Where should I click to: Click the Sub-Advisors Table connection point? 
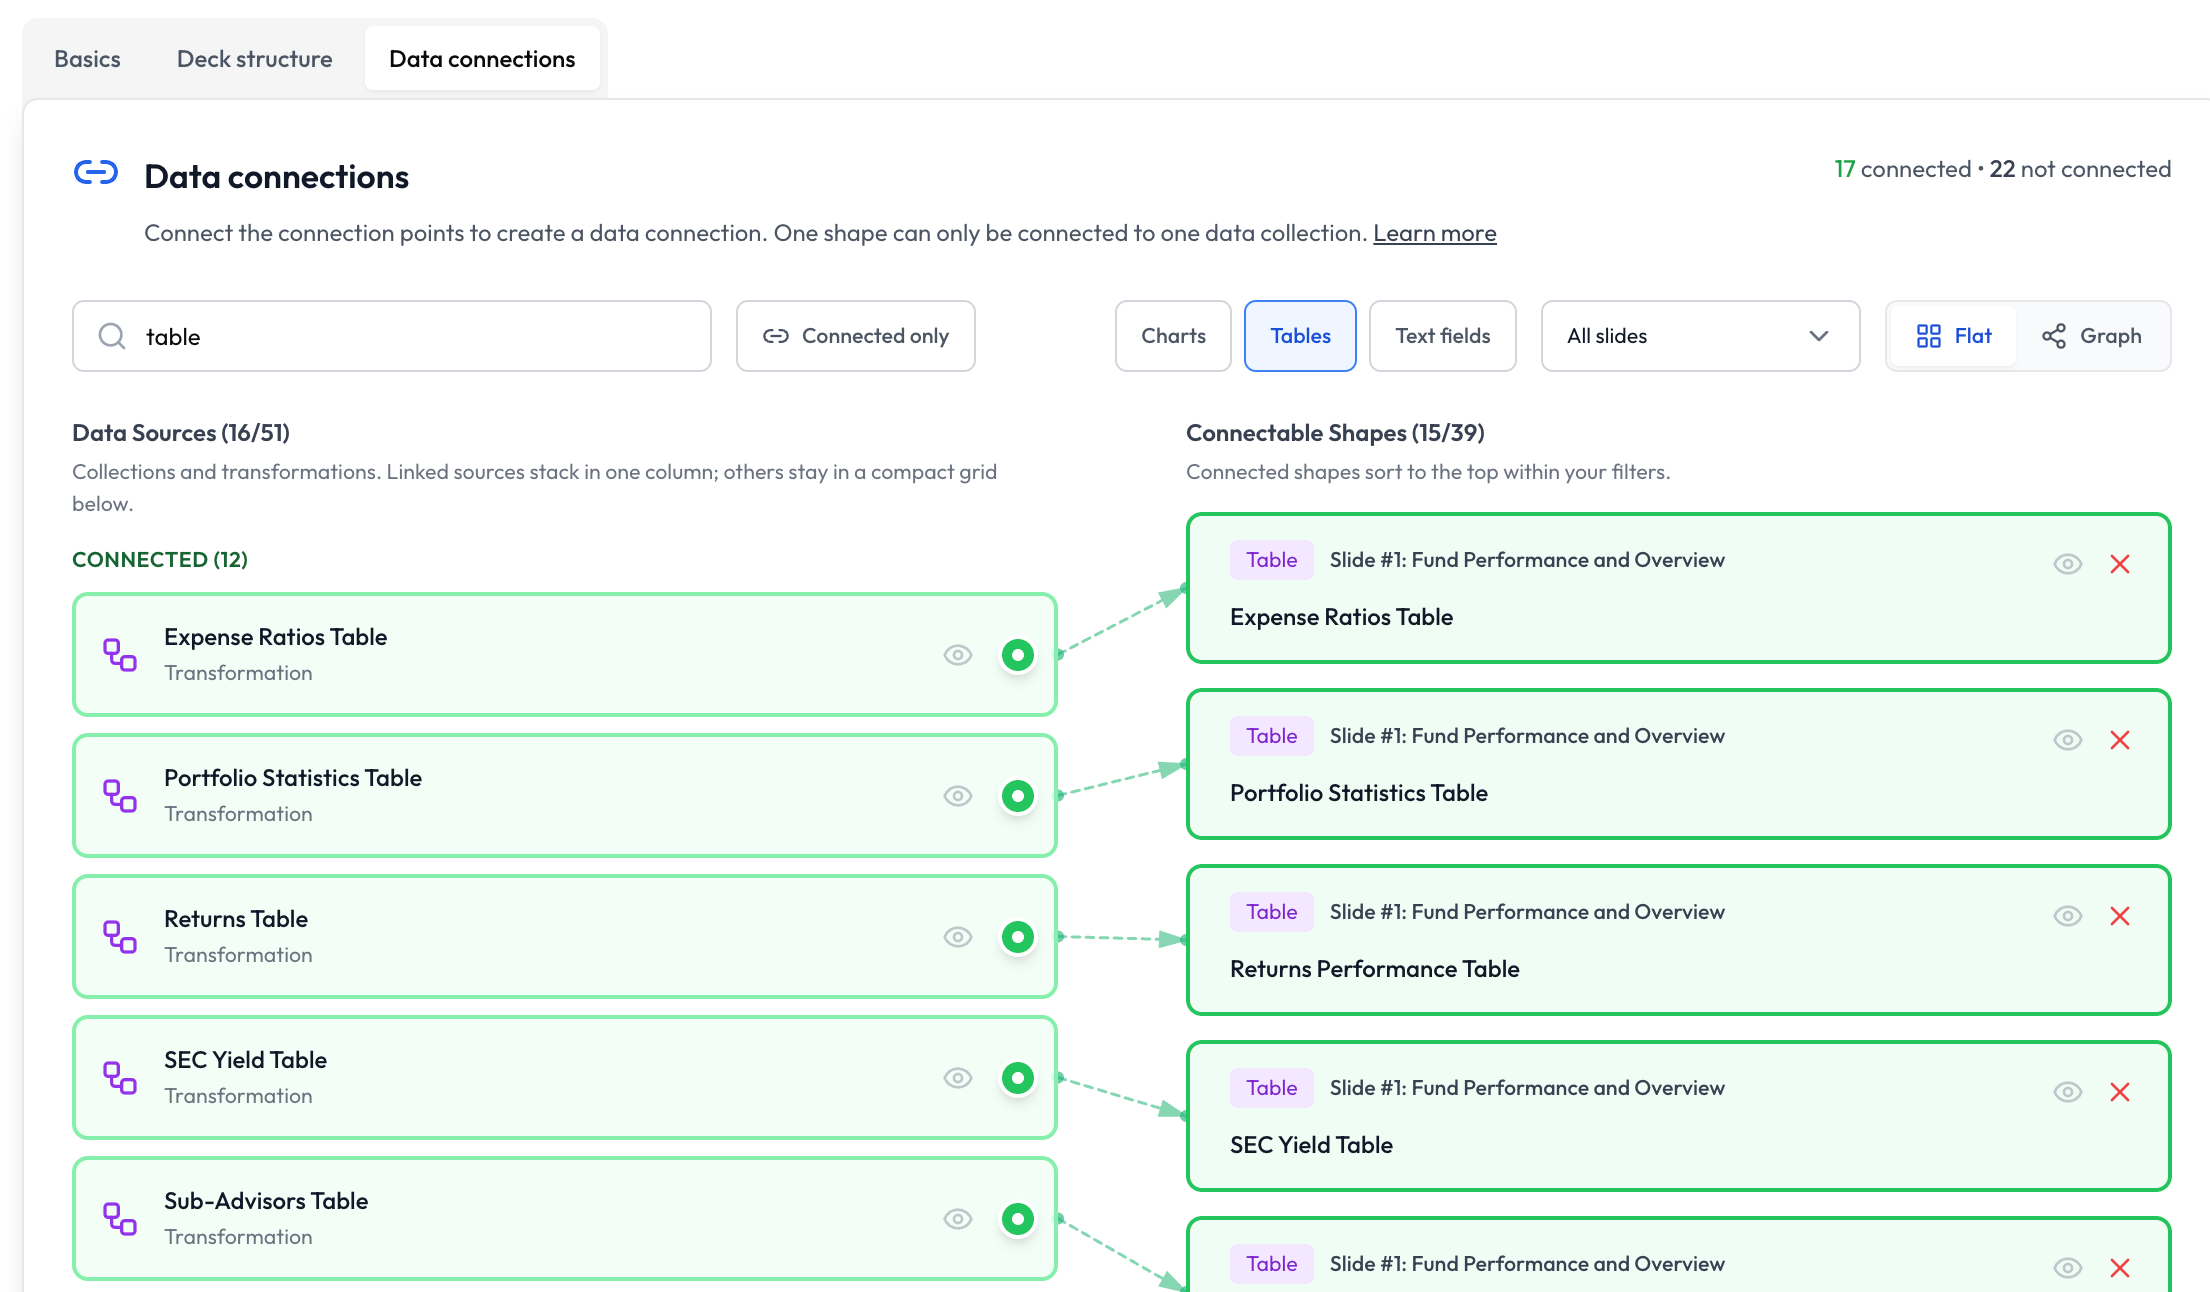point(1018,1219)
